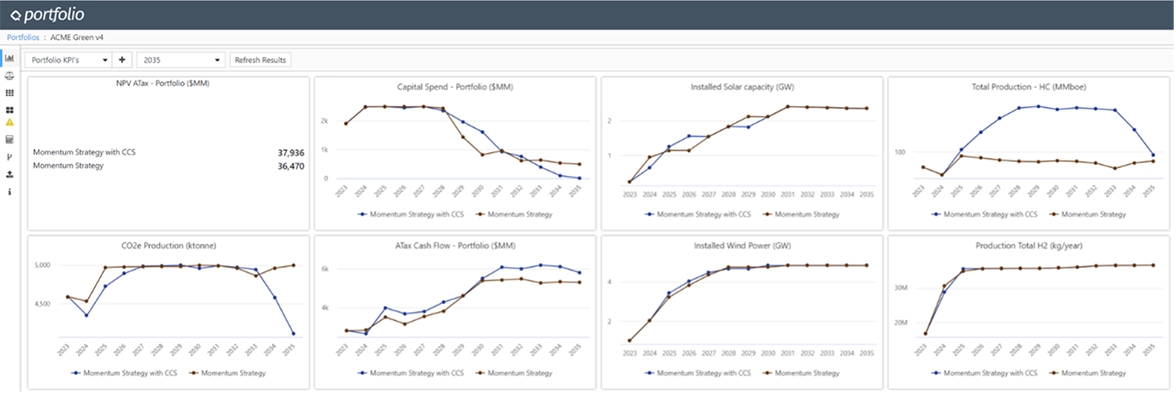Screen dimensions: 1176x394
Task: Select the four-tile layout sidebar icon
Action: pyautogui.click(x=10, y=110)
